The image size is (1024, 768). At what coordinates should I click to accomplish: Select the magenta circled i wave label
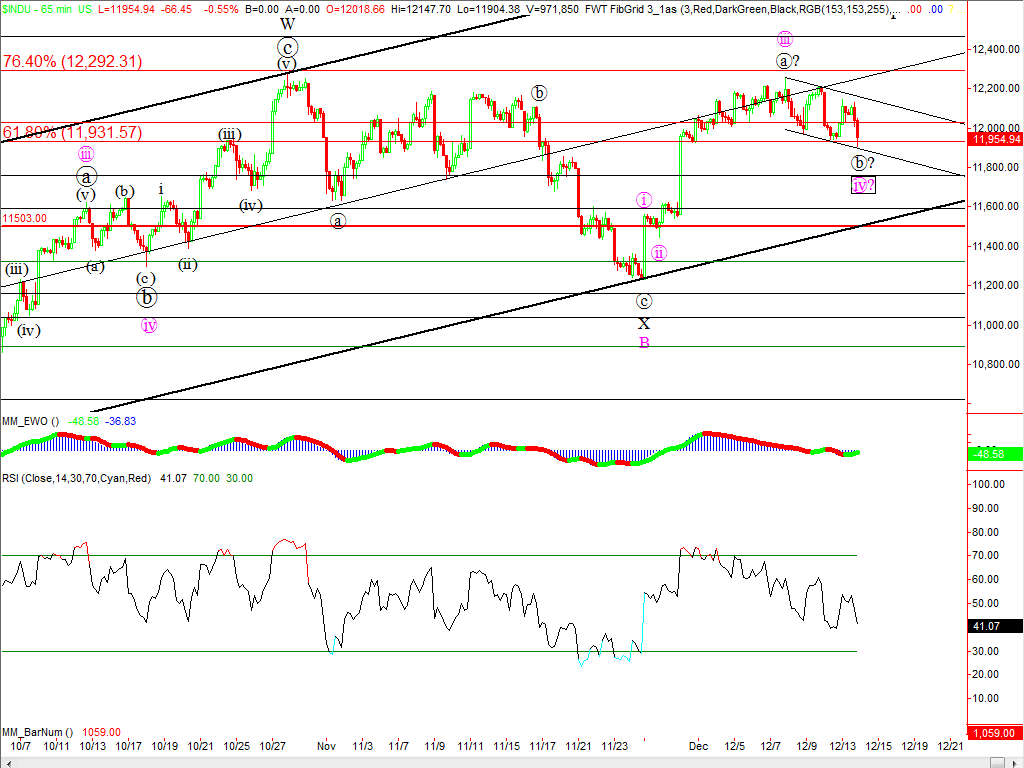[644, 200]
